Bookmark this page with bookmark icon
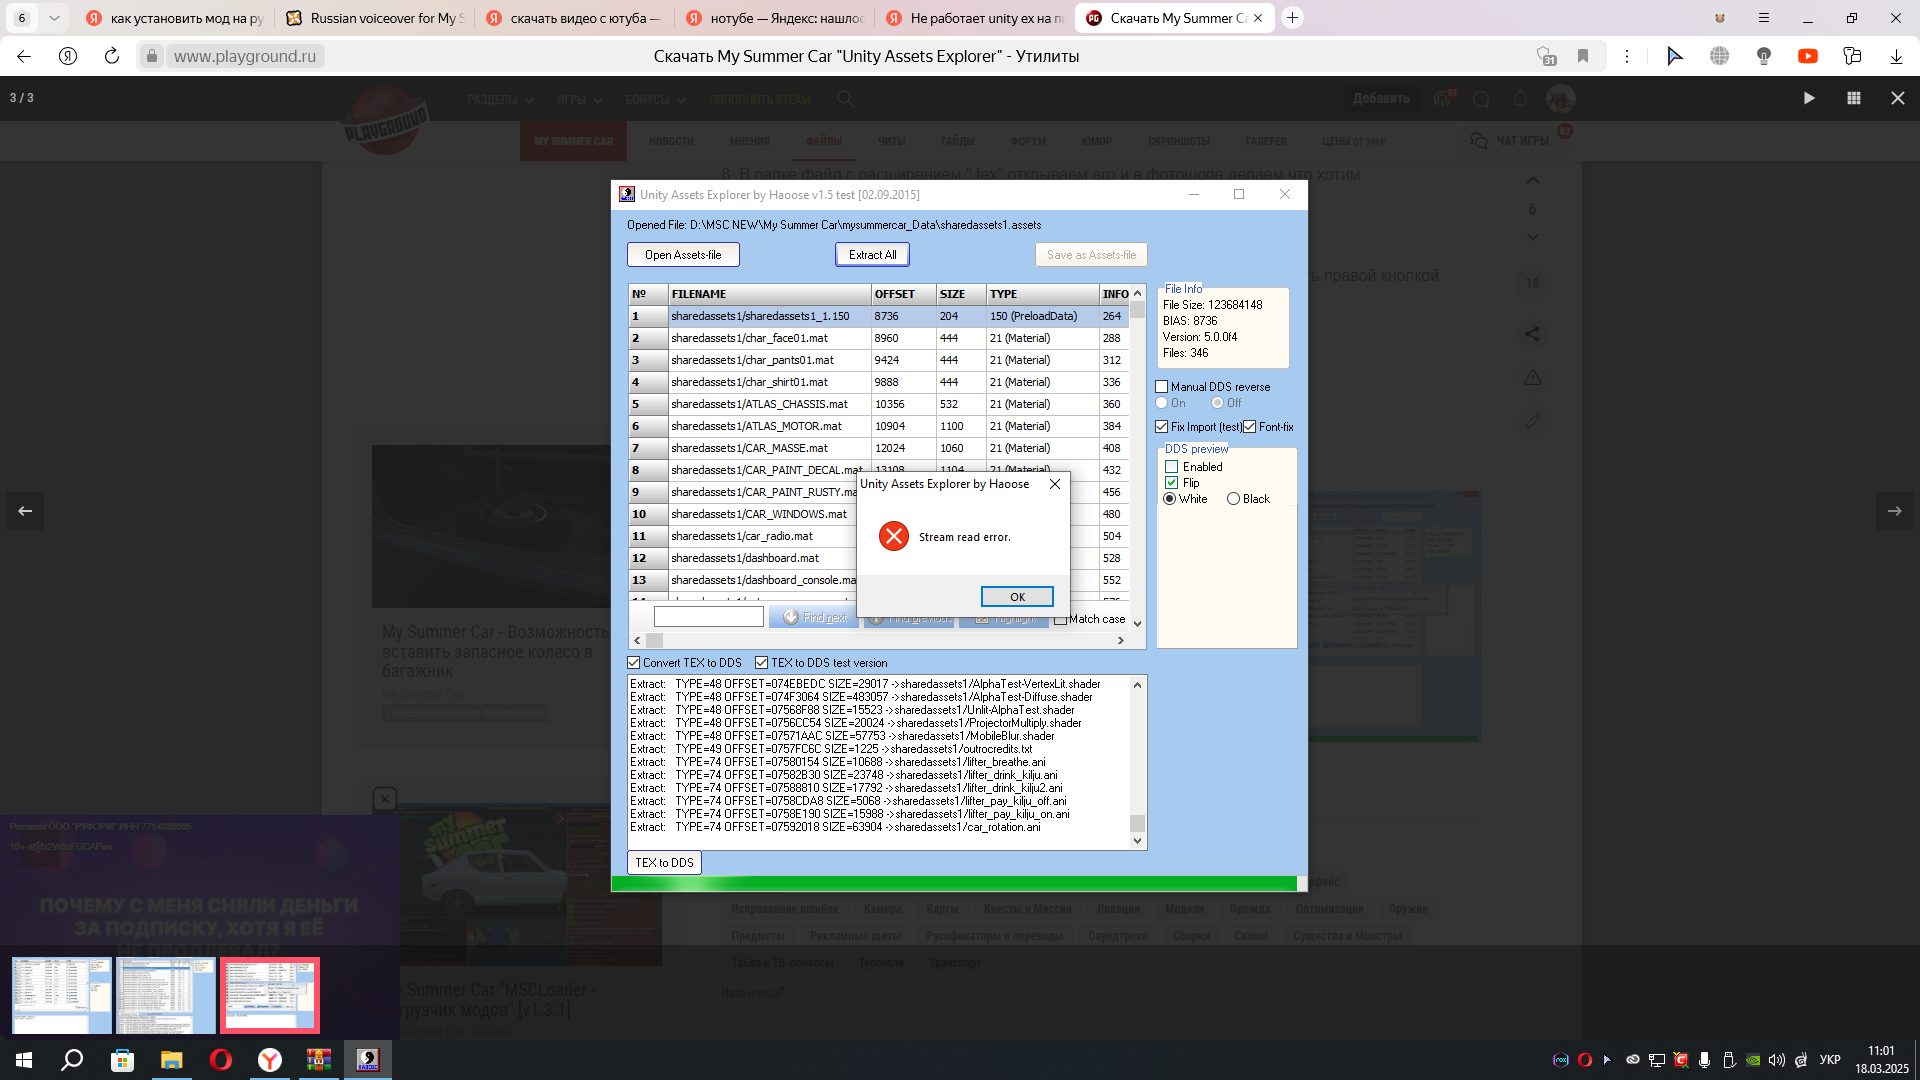The height and width of the screenshot is (1080, 1920). tap(1583, 56)
